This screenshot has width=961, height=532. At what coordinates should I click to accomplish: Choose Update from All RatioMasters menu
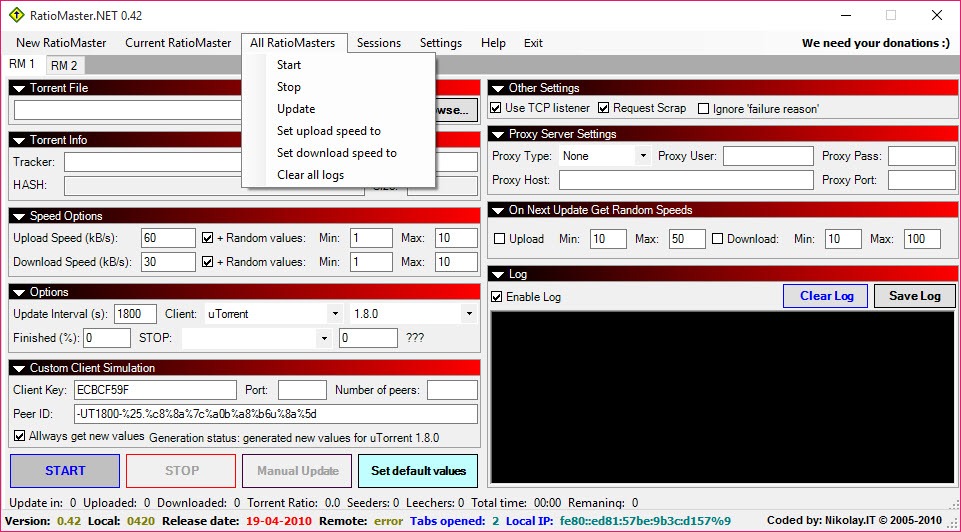coord(338,109)
